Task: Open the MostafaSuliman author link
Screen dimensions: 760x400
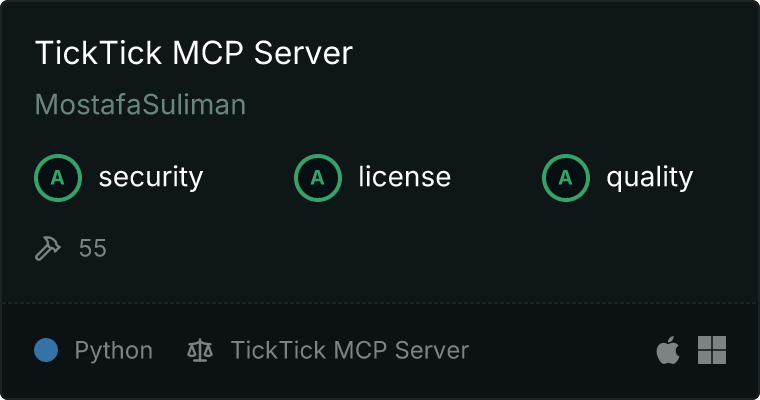Action: (141, 104)
